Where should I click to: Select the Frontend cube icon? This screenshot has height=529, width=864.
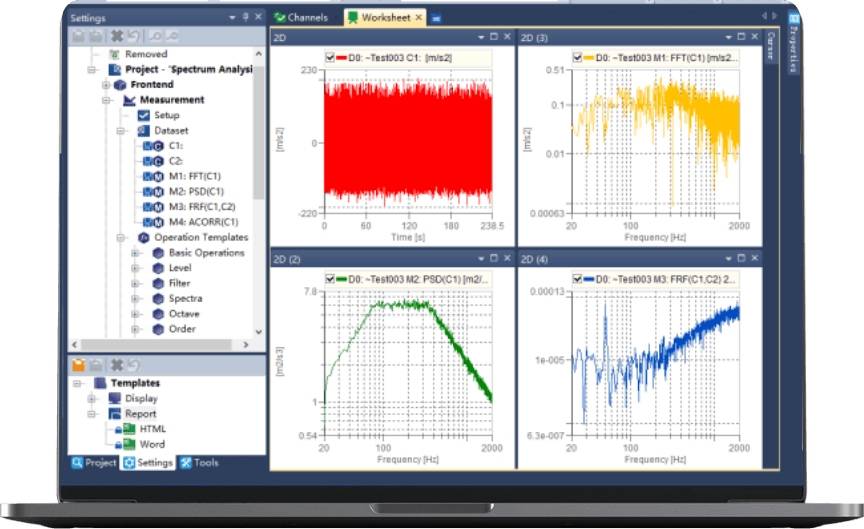pos(120,85)
